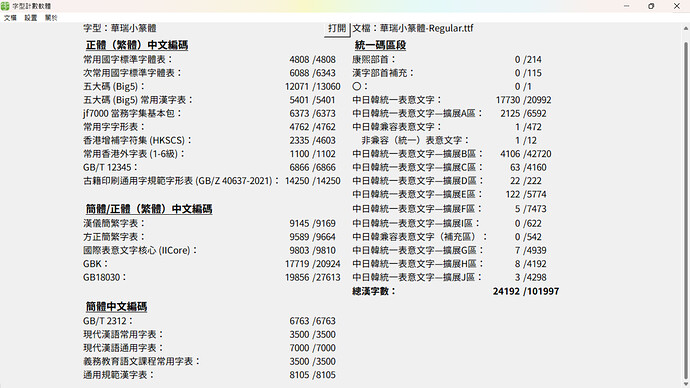
Task: Click the green app icon in title bar
Action: pos(5,6)
